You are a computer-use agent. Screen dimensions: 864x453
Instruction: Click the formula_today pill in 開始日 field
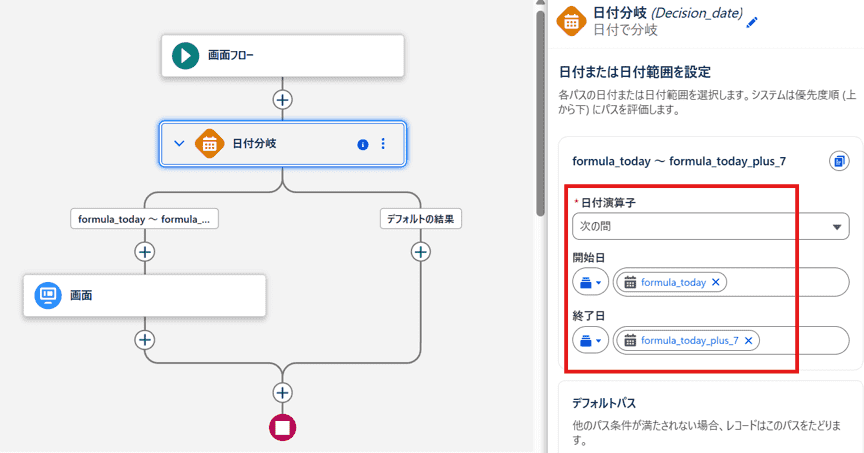coord(672,282)
